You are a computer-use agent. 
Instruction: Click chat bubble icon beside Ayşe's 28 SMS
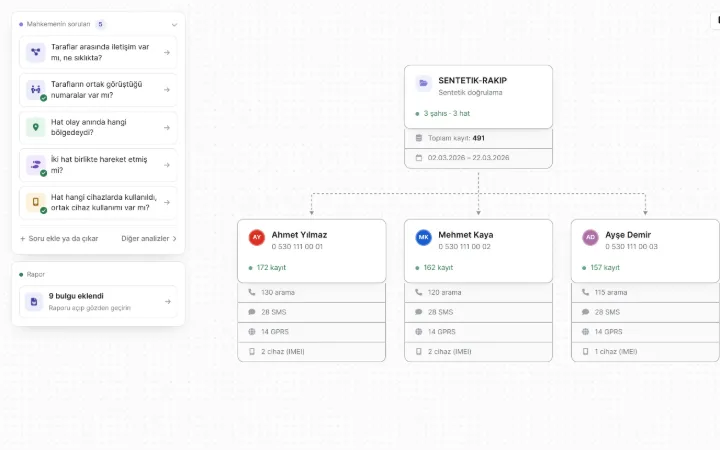click(x=585, y=312)
